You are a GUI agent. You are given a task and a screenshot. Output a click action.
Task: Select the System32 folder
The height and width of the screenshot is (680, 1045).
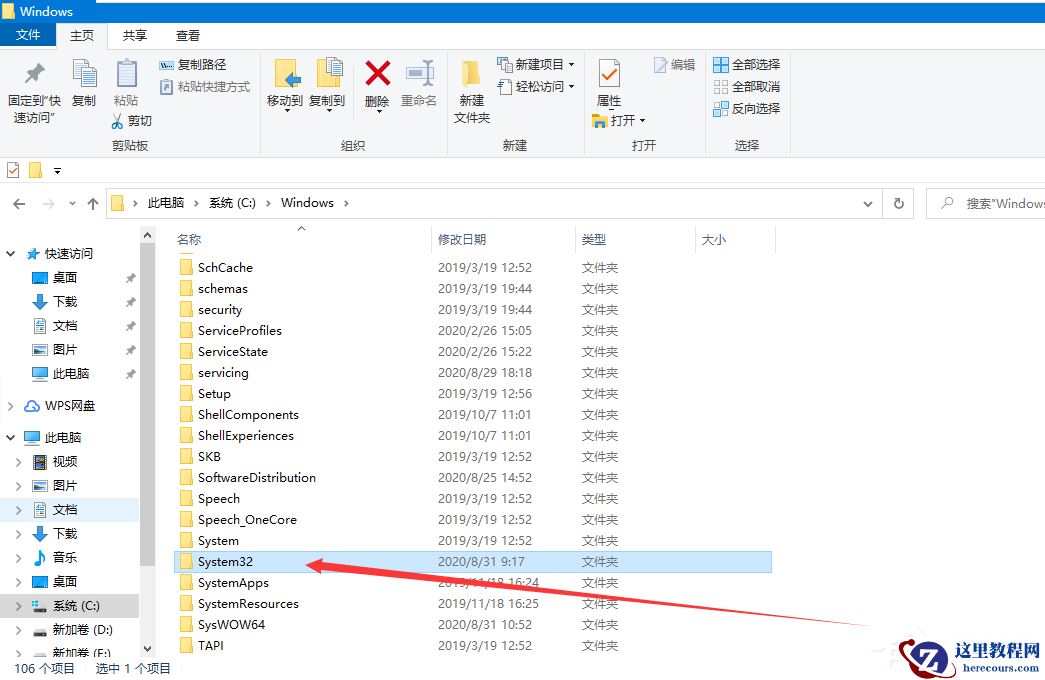224,561
